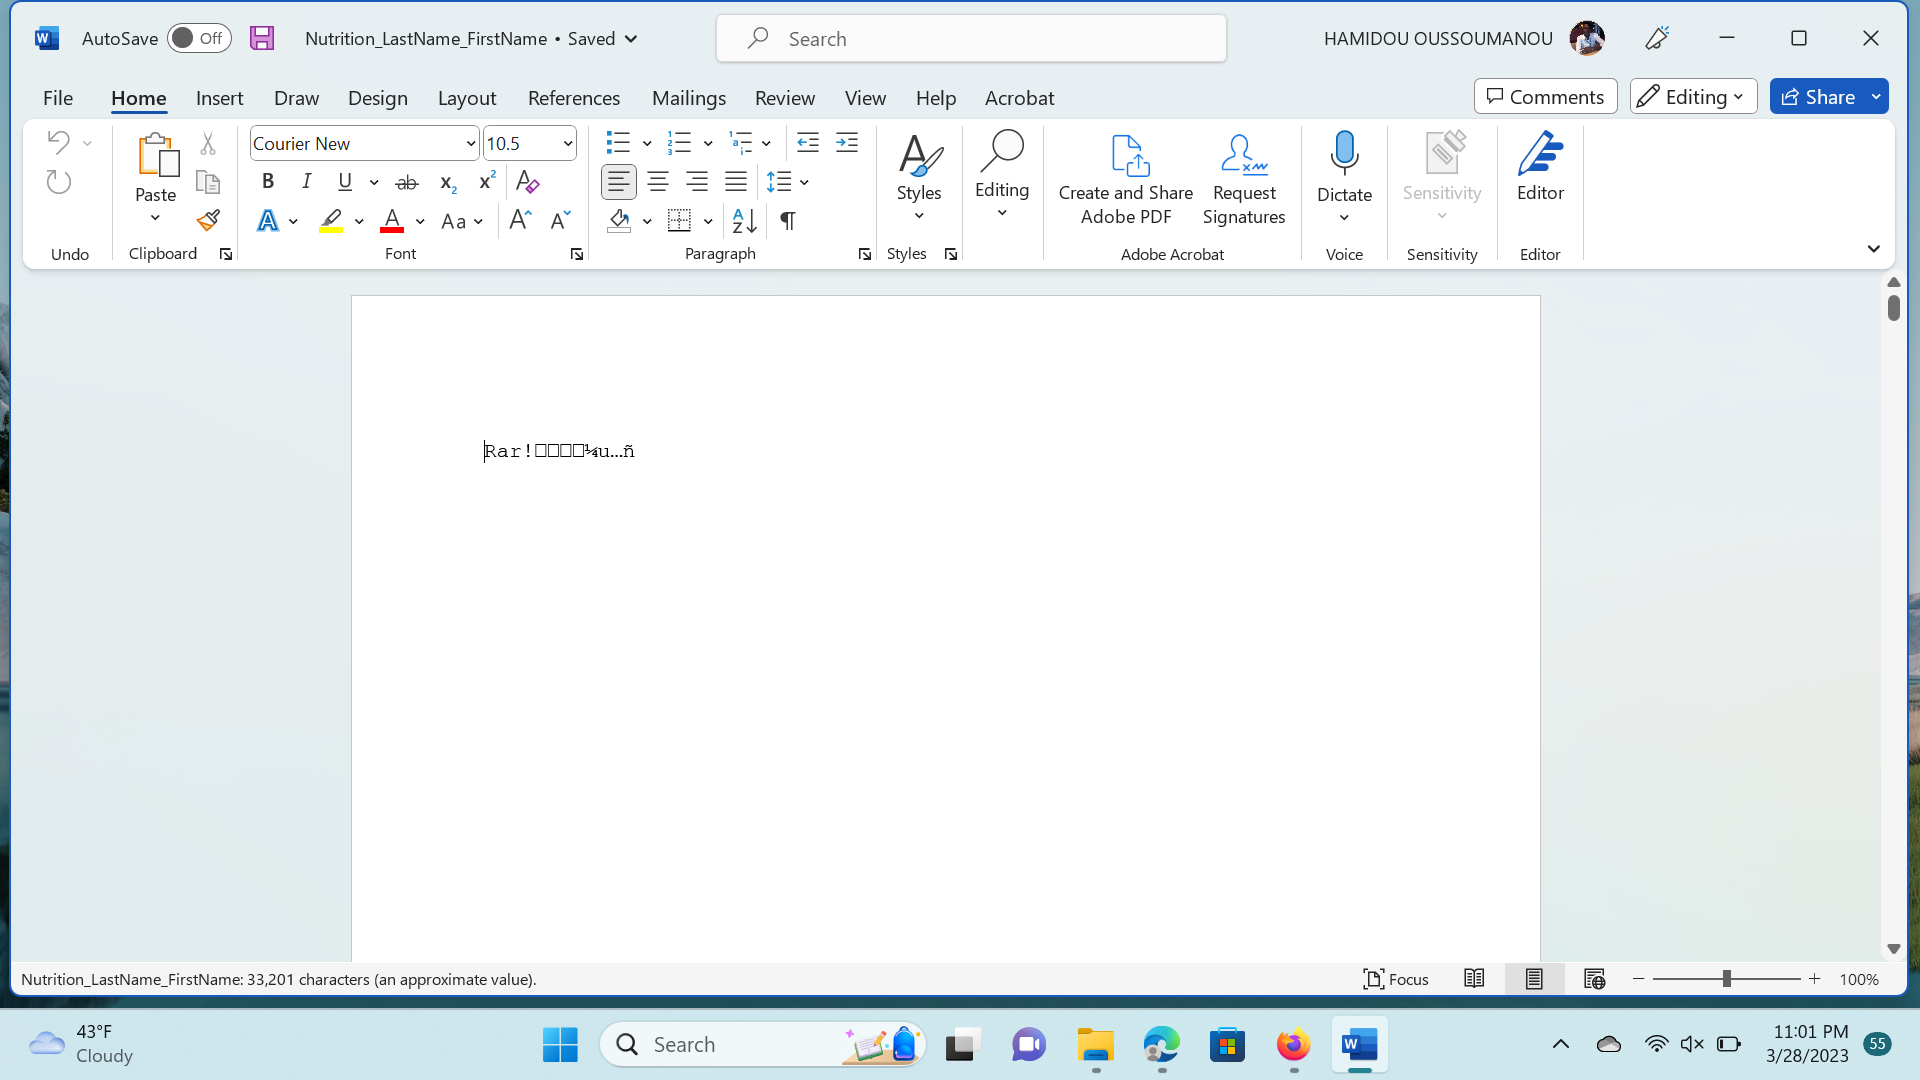This screenshot has width=1920, height=1080.
Task: Click the Subscript icon
Action: coord(448,182)
